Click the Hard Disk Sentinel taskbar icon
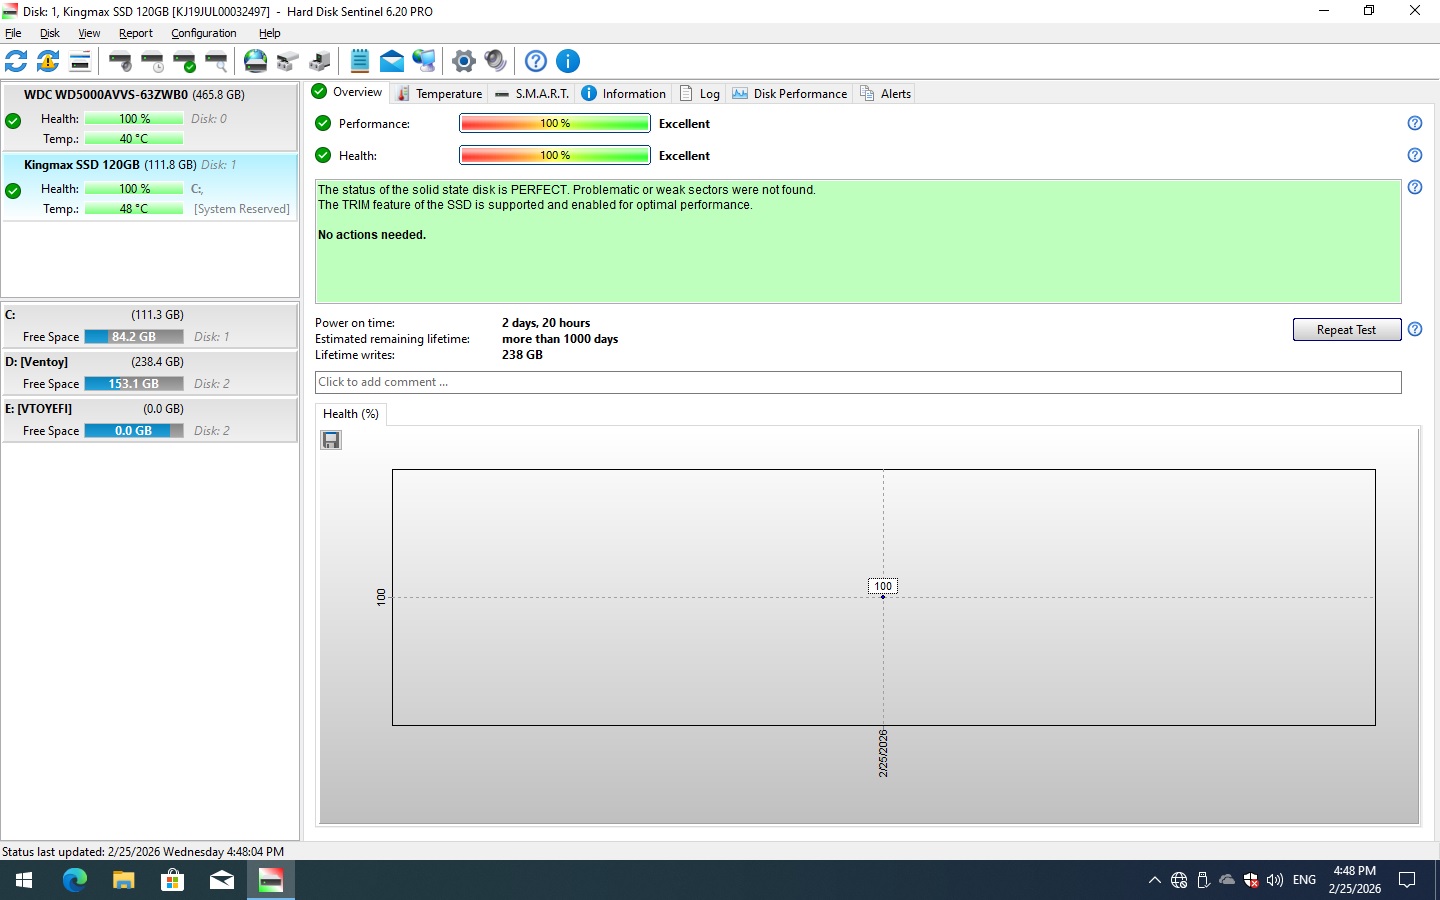The image size is (1440, 900). click(271, 880)
